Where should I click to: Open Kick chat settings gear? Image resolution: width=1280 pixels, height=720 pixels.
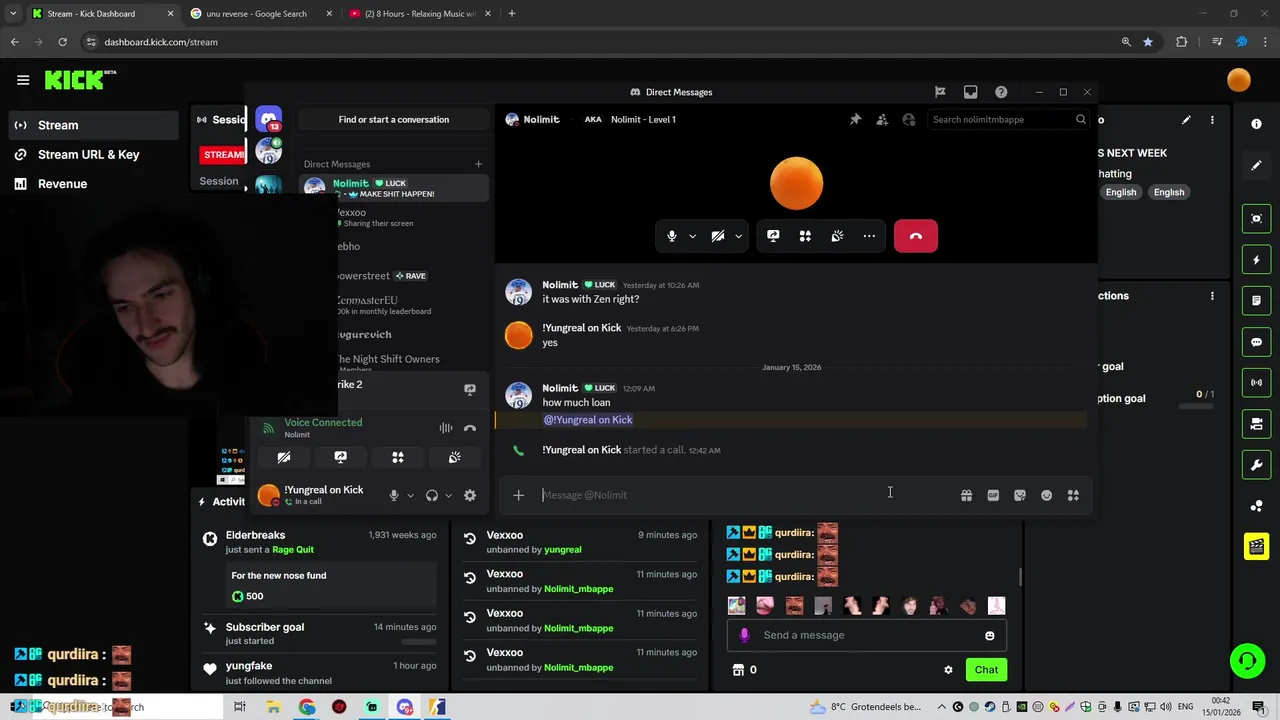(948, 670)
